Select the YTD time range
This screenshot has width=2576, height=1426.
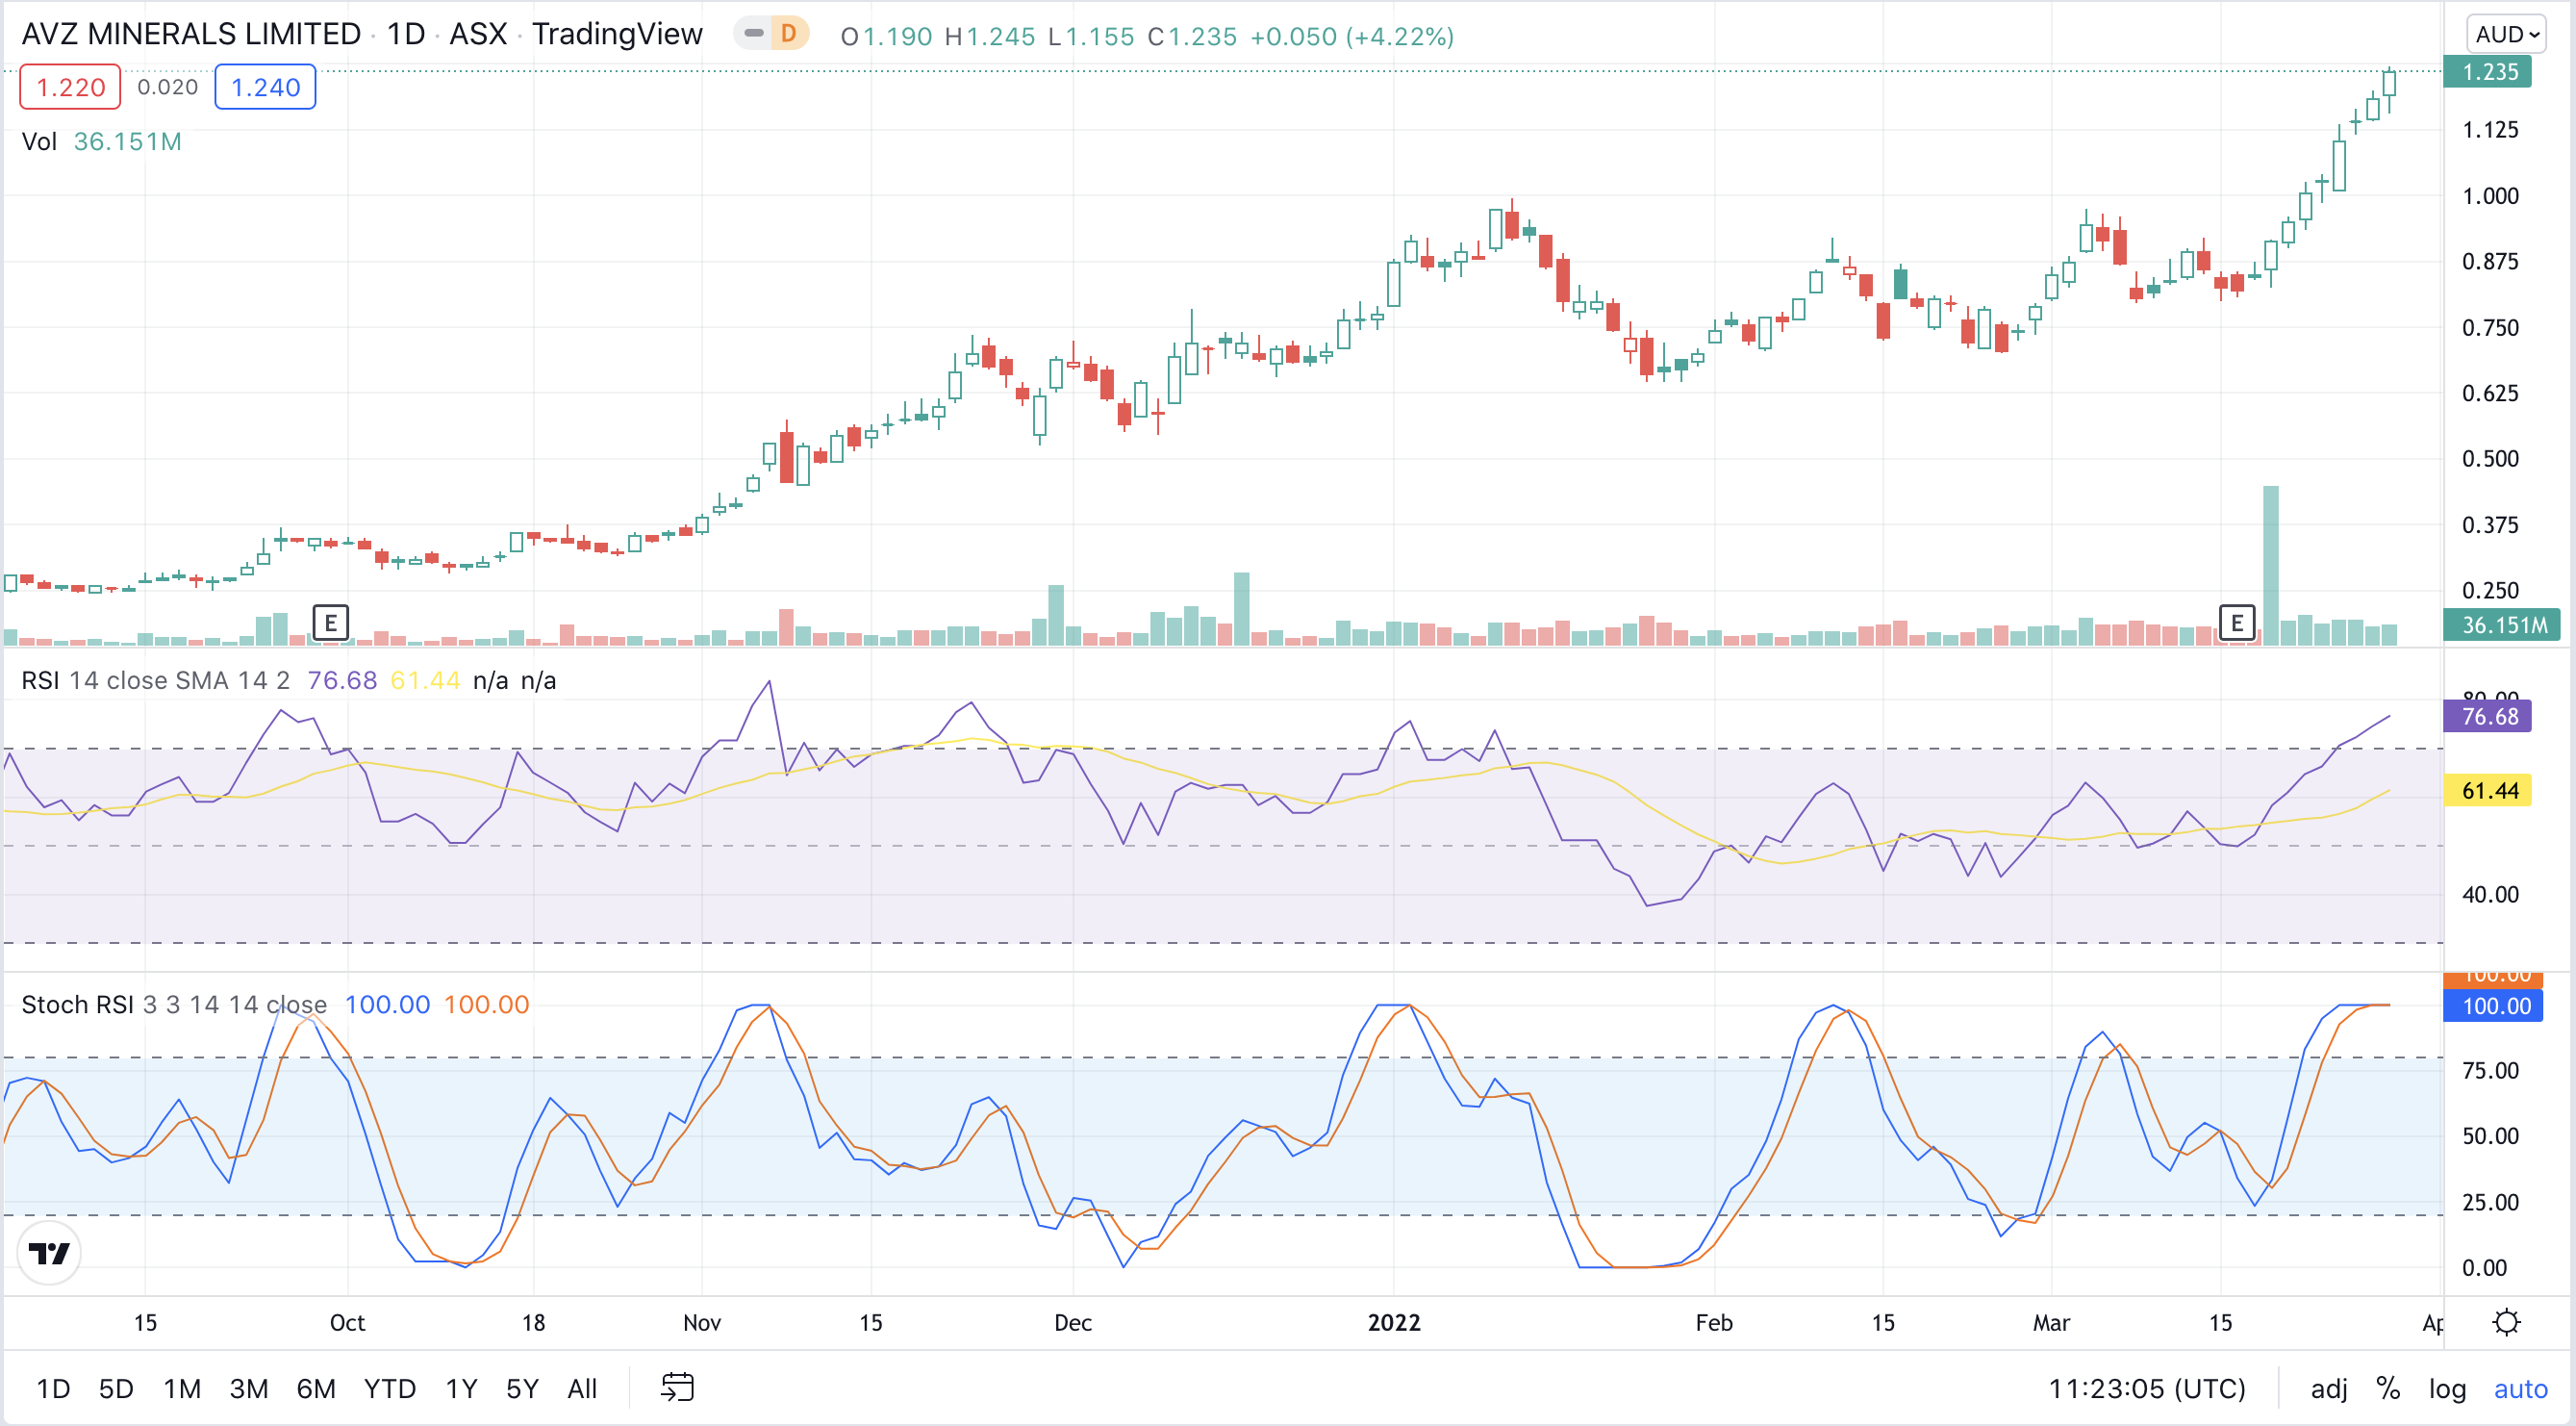click(x=389, y=1388)
